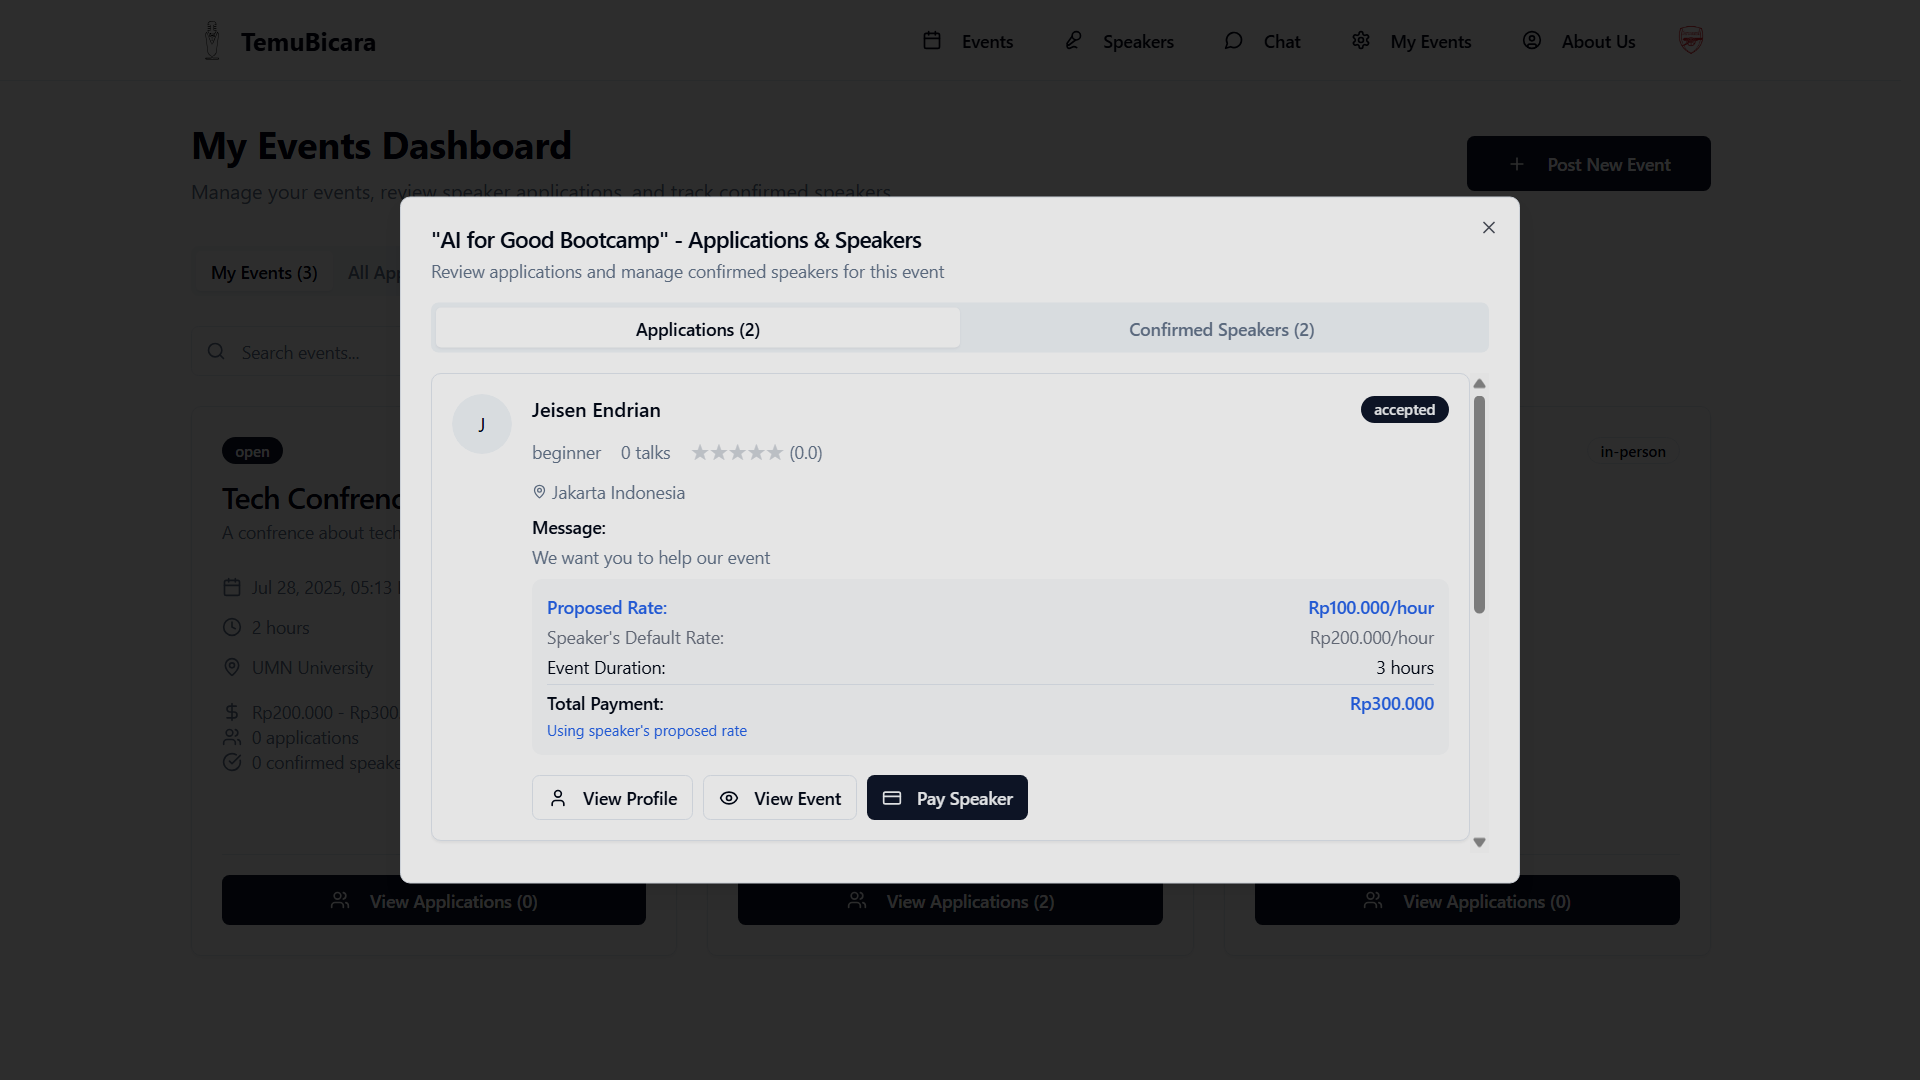Click the star rating of Jeisen Endrian
The image size is (1920, 1080).
tap(737, 453)
